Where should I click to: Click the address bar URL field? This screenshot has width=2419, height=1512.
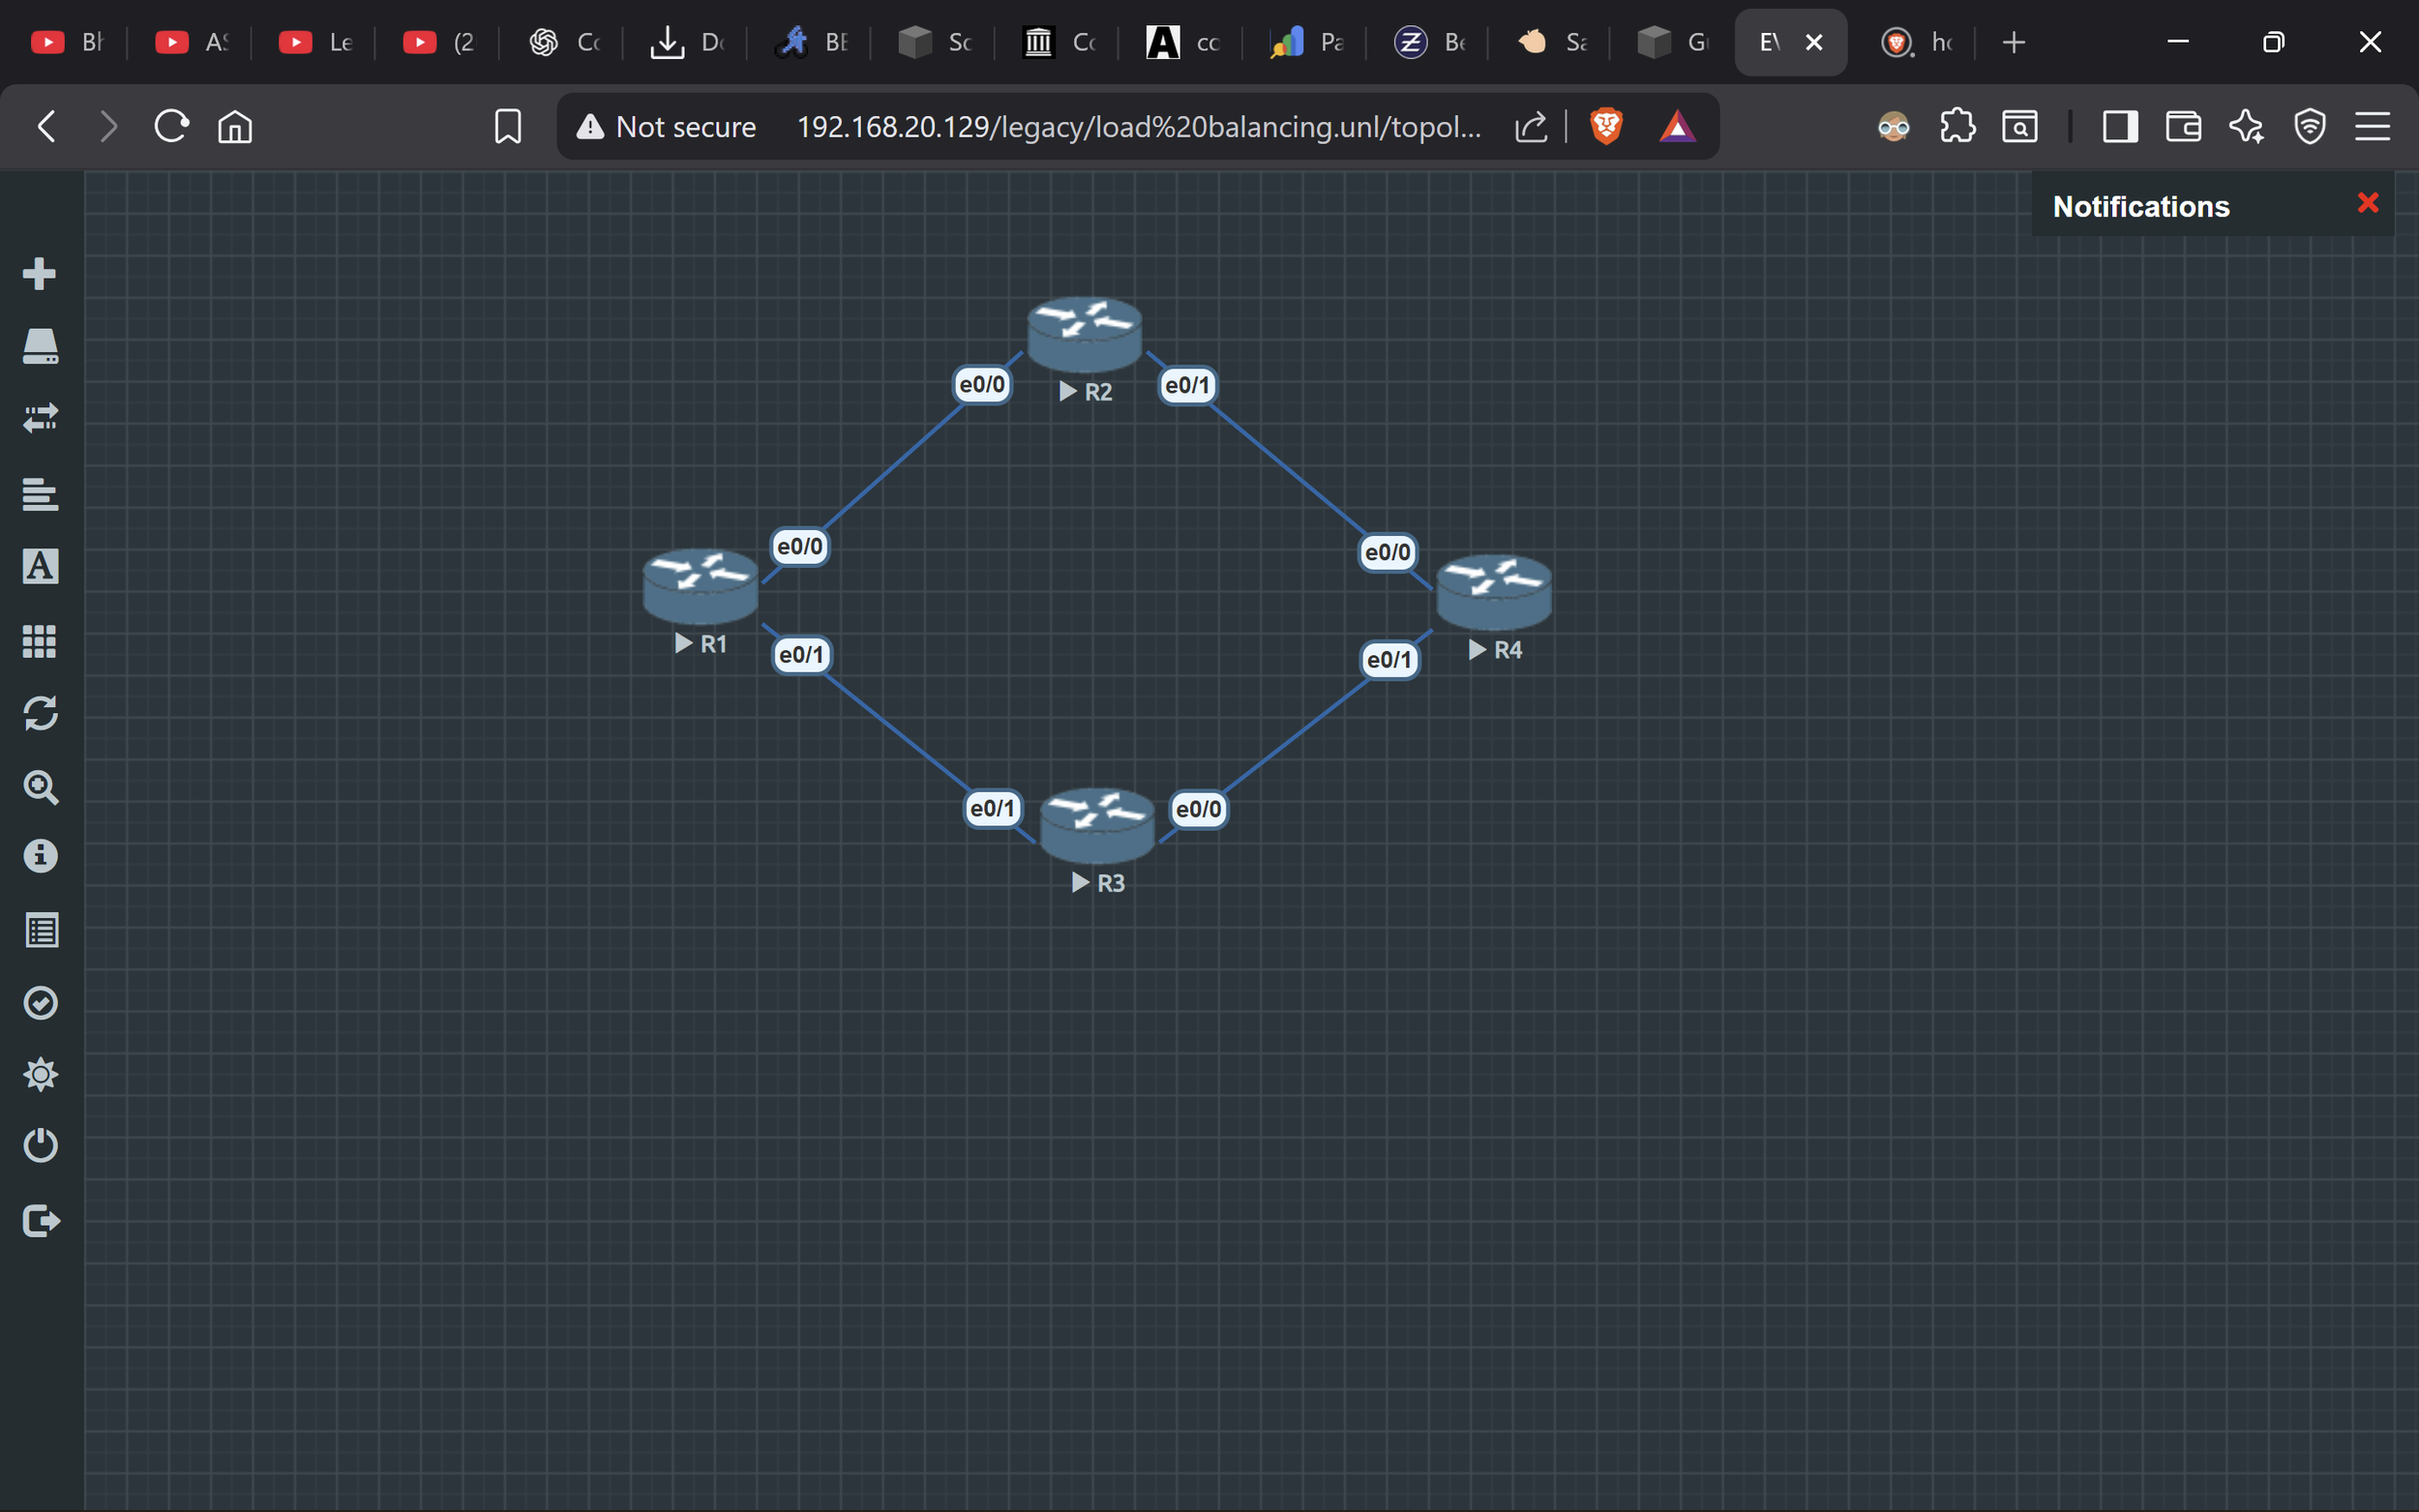(1138, 127)
